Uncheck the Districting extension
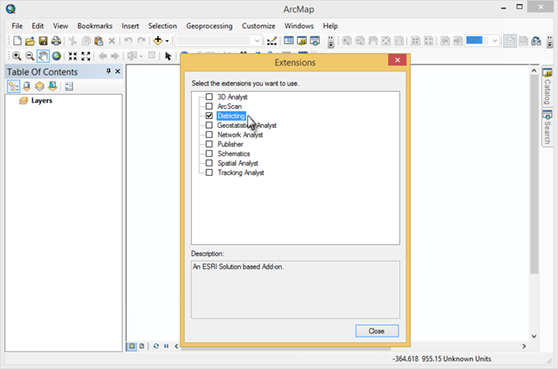Viewport: 558px width, 369px height. click(x=209, y=116)
